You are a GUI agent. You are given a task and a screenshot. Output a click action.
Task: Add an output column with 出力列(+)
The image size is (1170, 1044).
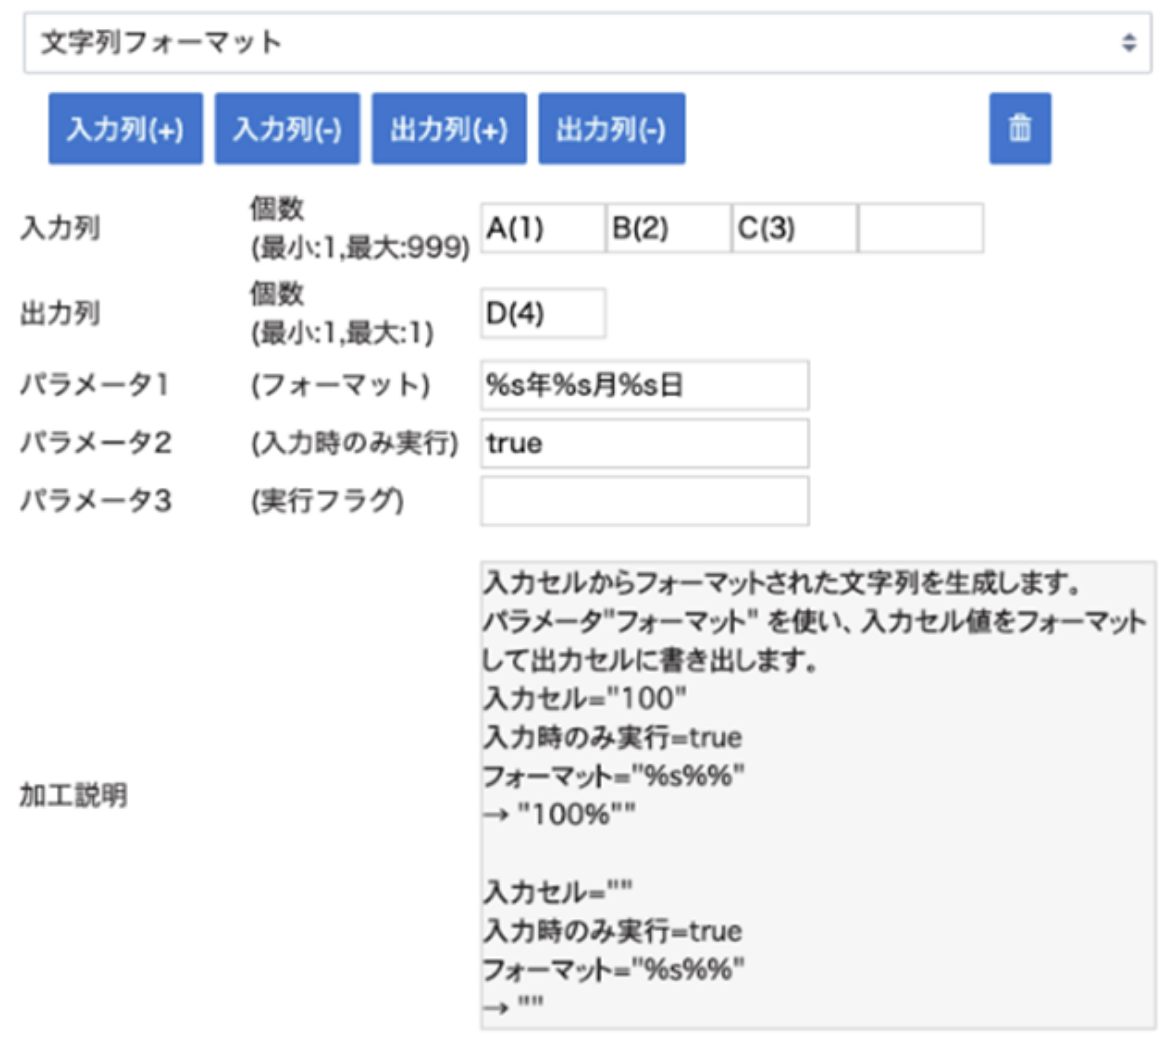[x=449, y=129]
